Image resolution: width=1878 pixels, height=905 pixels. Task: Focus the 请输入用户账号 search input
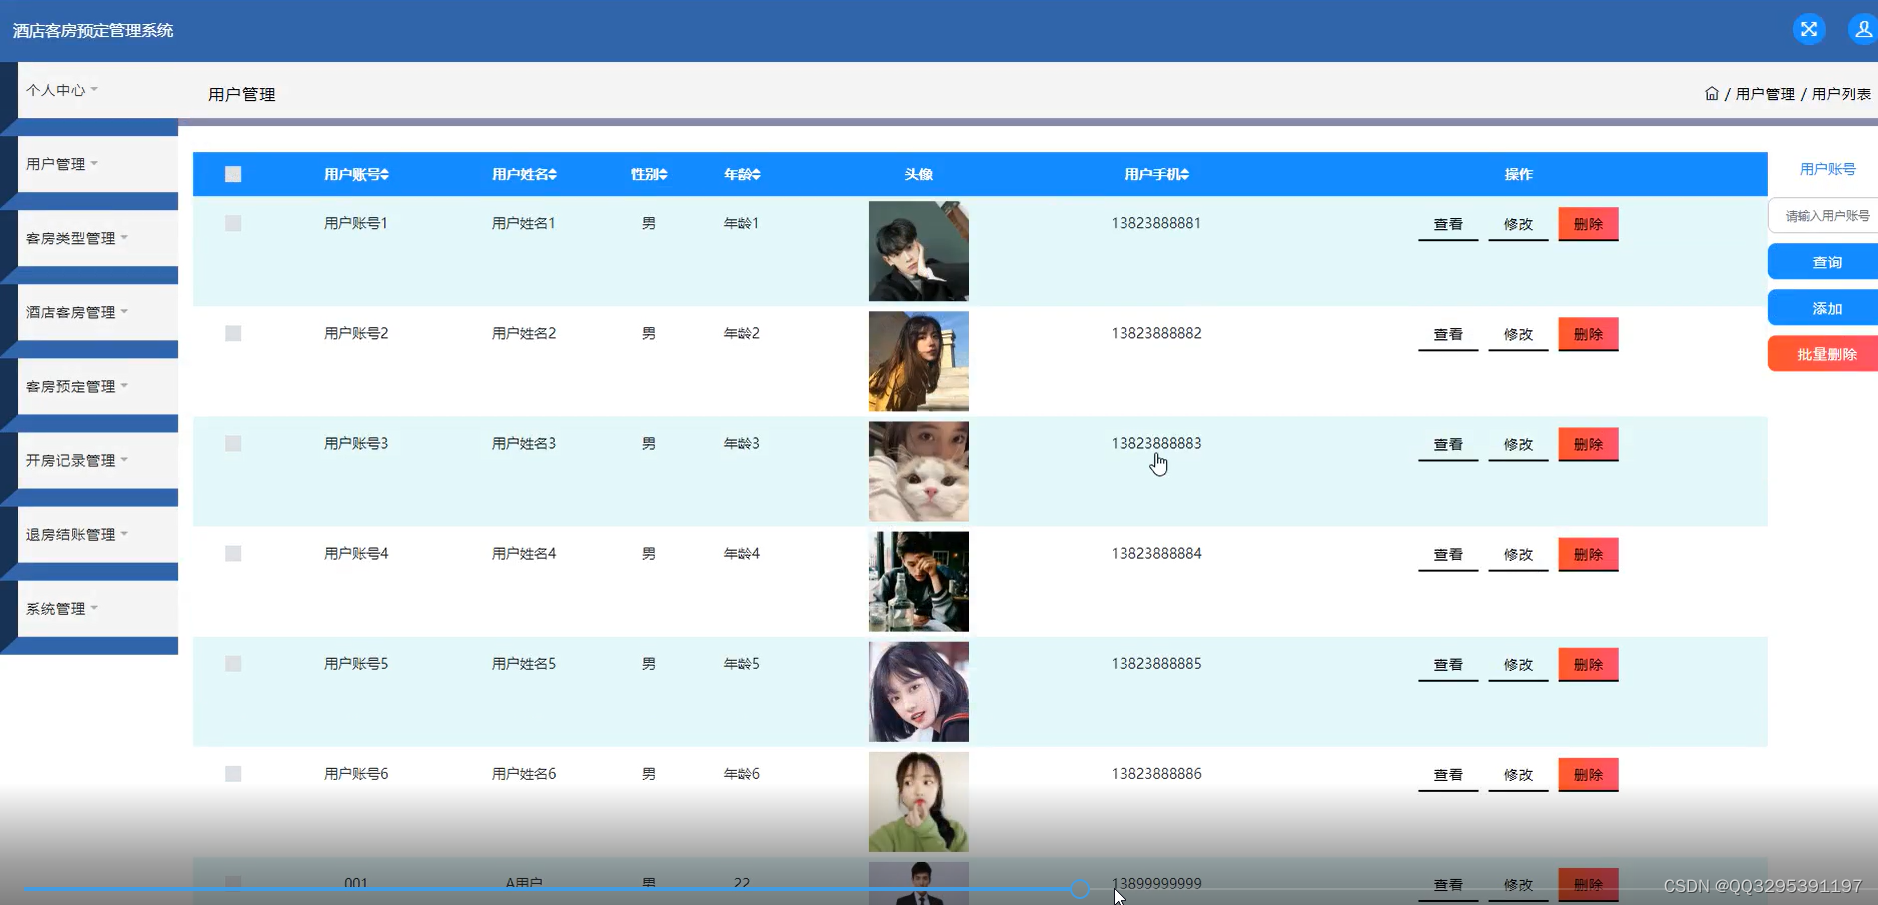point(1824,215)
